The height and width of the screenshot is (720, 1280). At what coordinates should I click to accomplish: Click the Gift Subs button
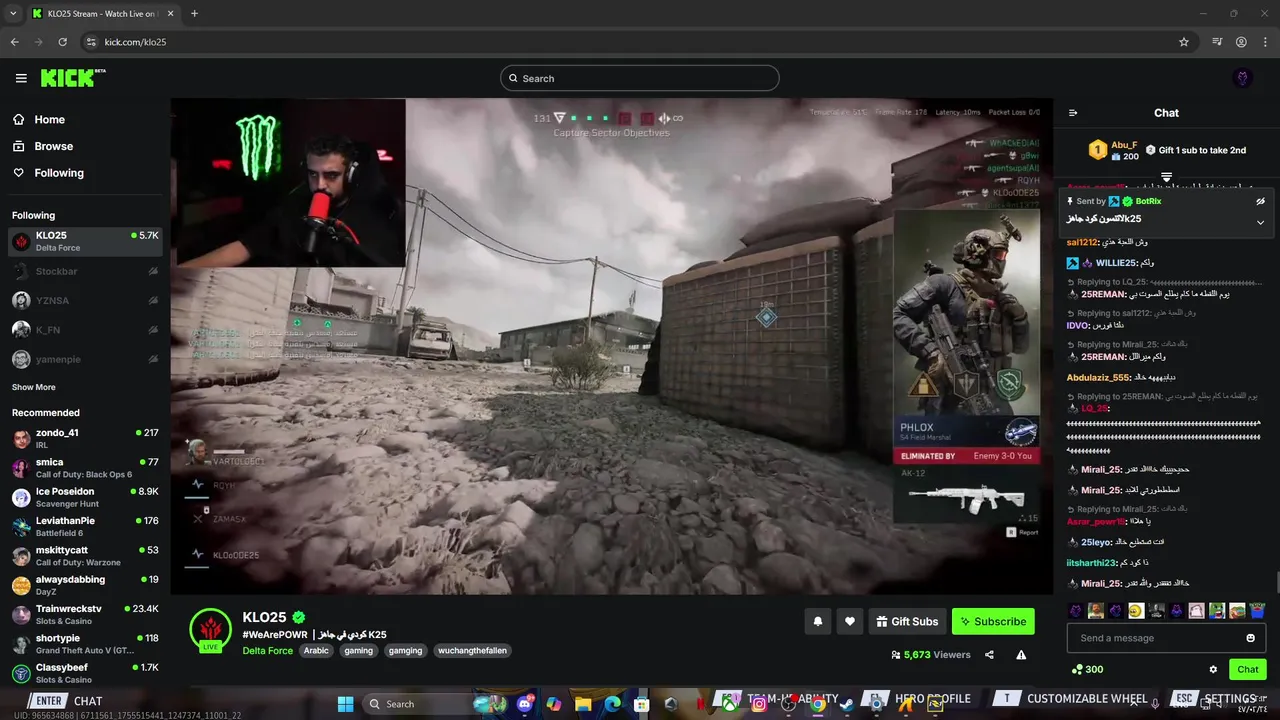pyautogui.click(x=907, y=621)
